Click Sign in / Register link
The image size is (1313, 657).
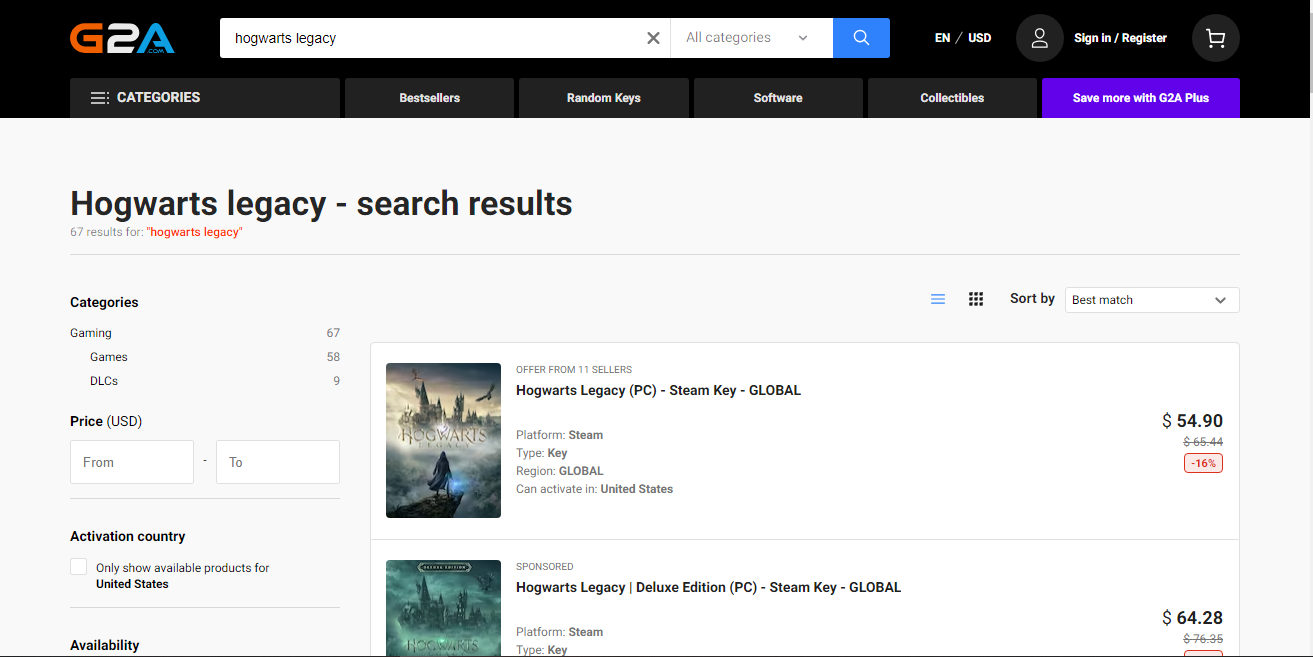click(x=1120, y=38)
